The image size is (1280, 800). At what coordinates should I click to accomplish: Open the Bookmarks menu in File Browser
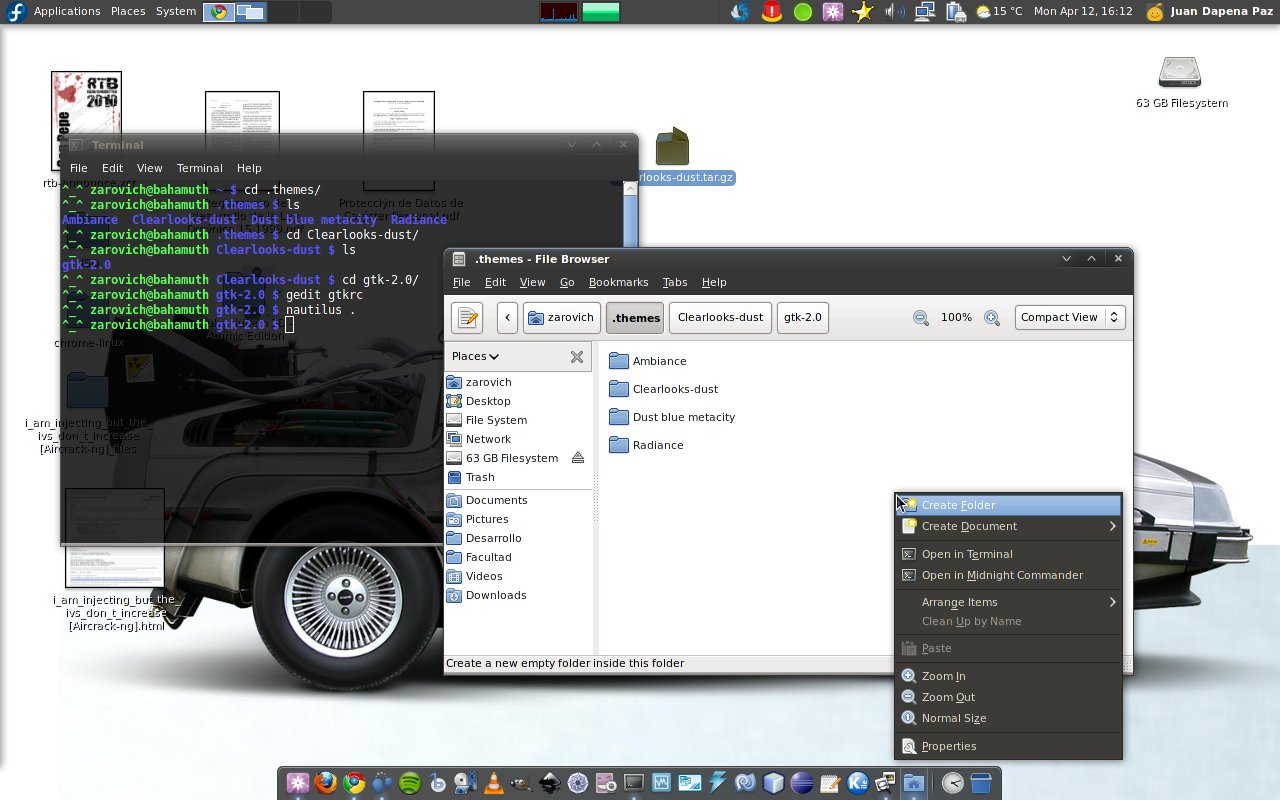click(618, 282)
